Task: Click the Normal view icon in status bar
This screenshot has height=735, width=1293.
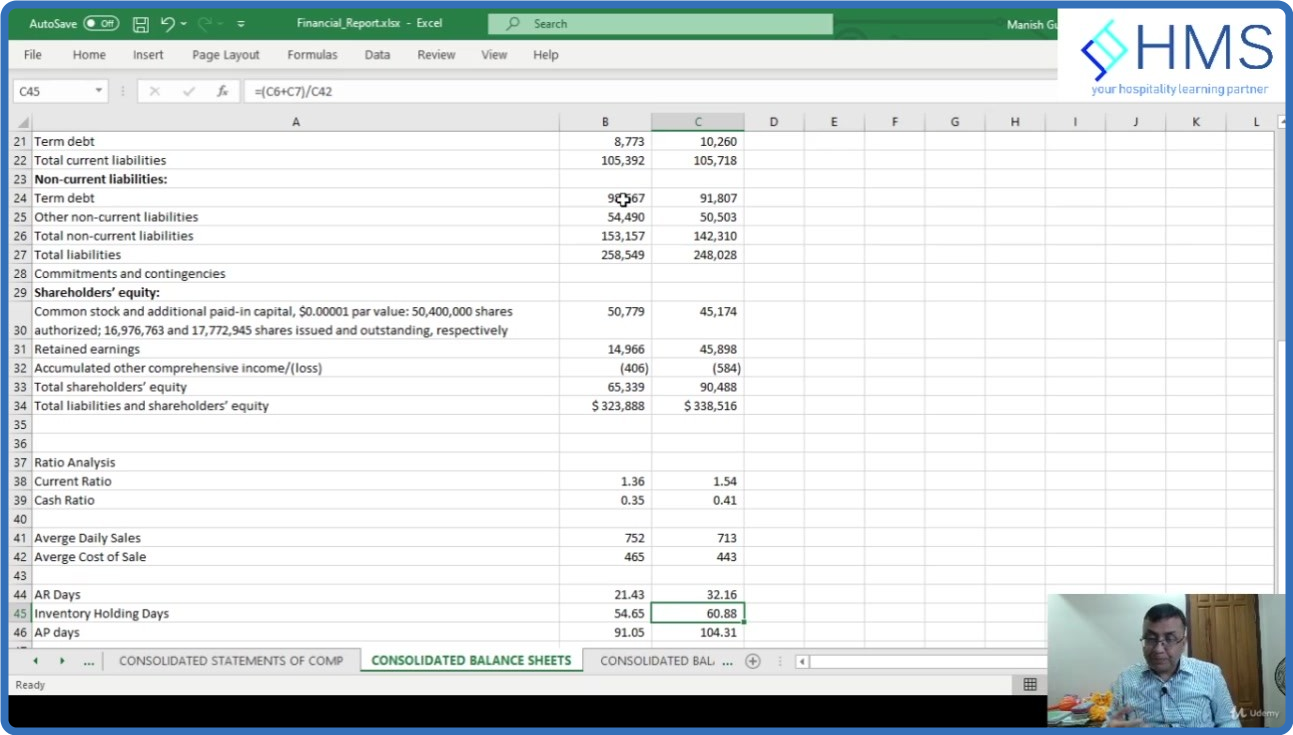Action: click(1030, 685)
